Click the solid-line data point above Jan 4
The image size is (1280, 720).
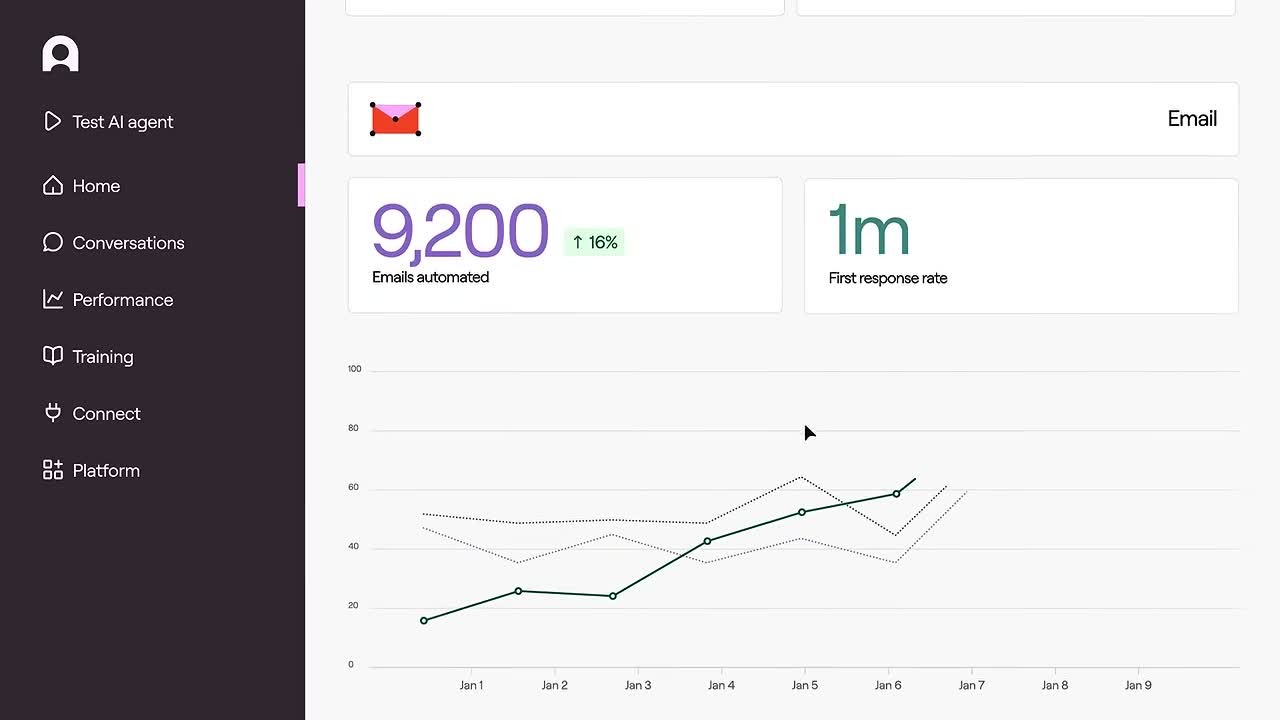[x=708, y=541]
